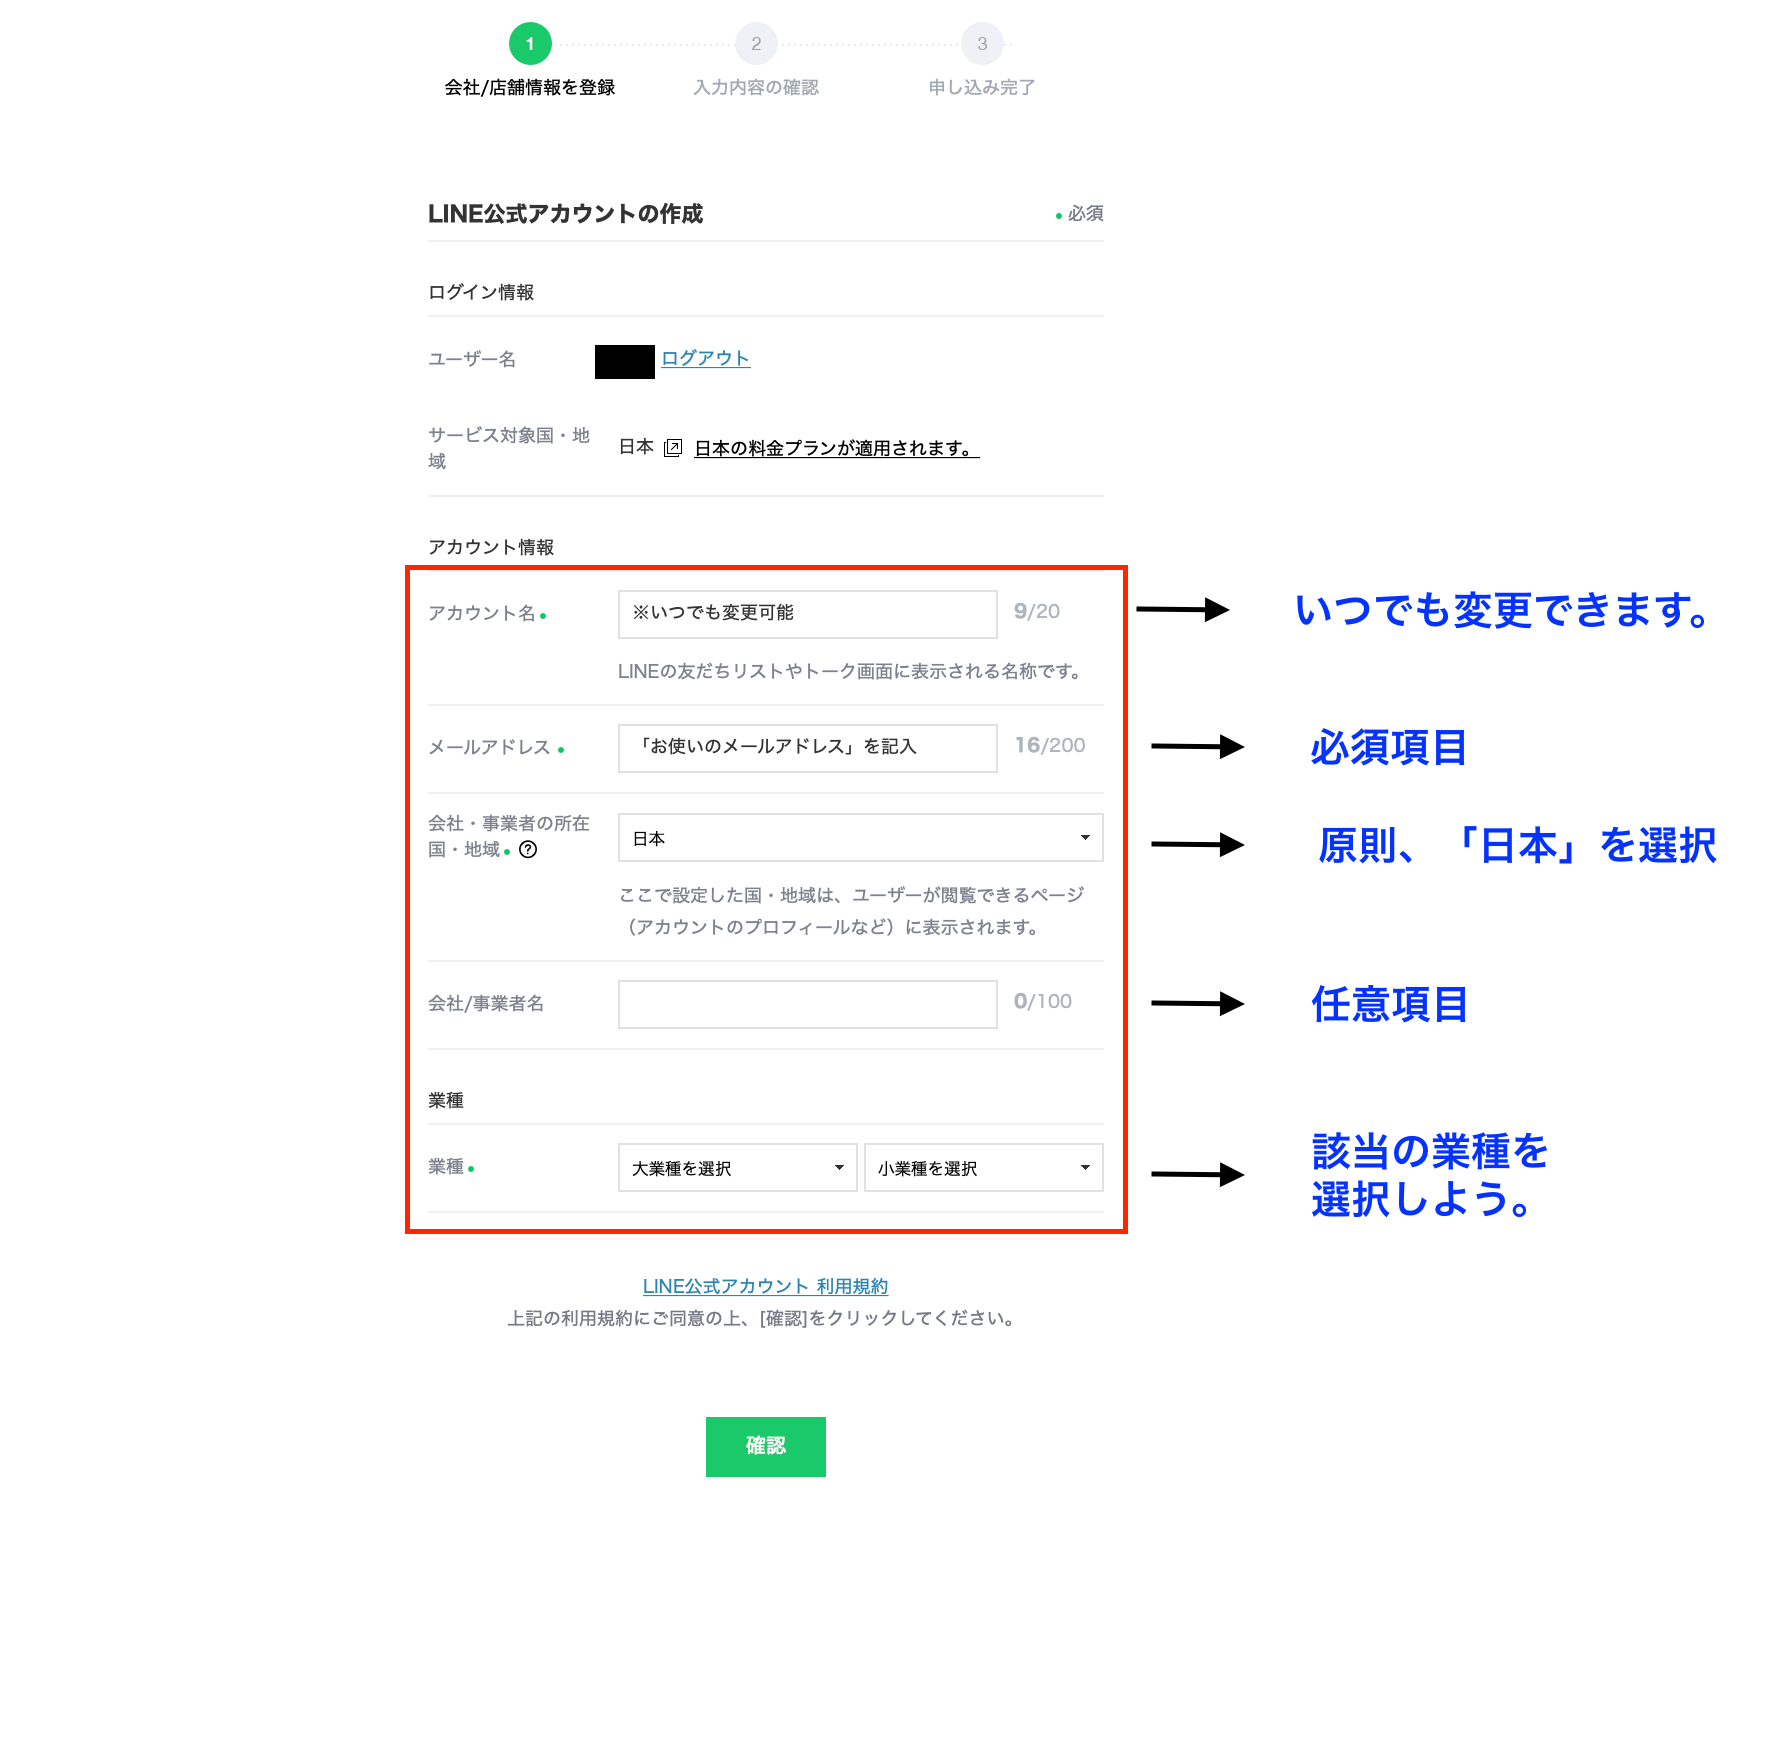Click the LINE公式アカウントの作成 heading
This screenshot has height=1748, width=1778.
[565, 214]
